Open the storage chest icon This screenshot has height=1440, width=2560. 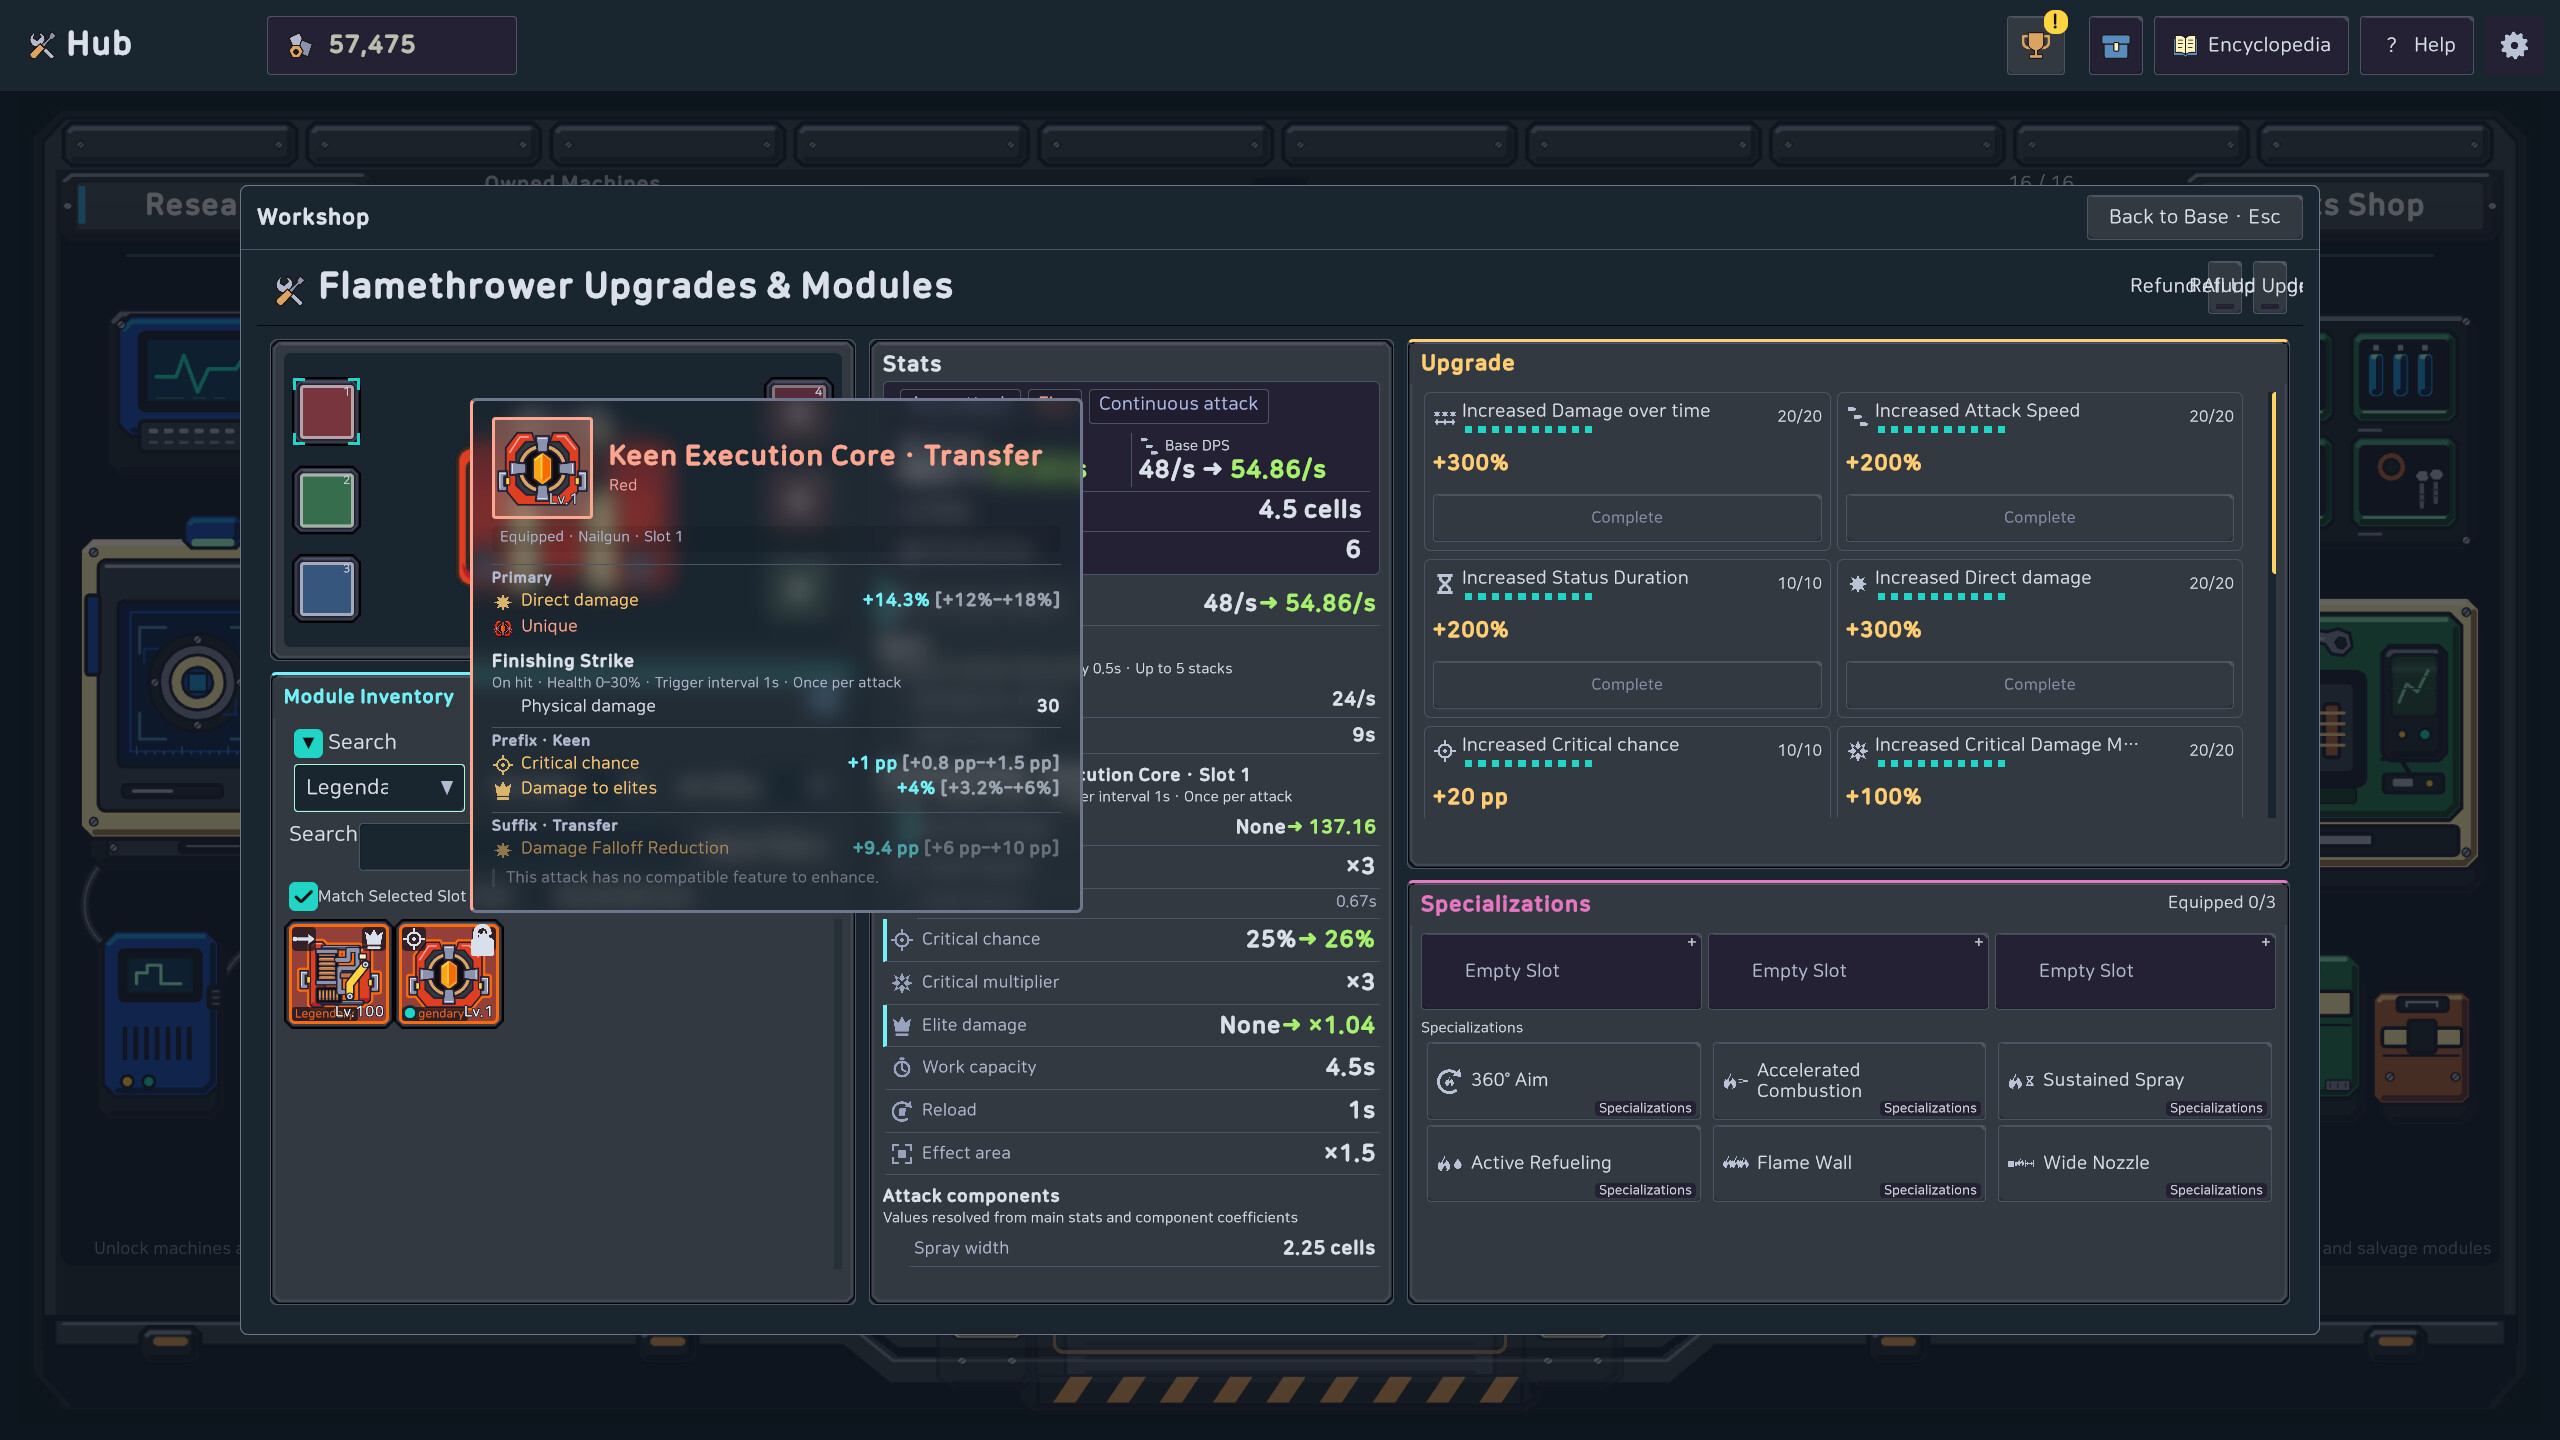click(x=2115, y=45)
